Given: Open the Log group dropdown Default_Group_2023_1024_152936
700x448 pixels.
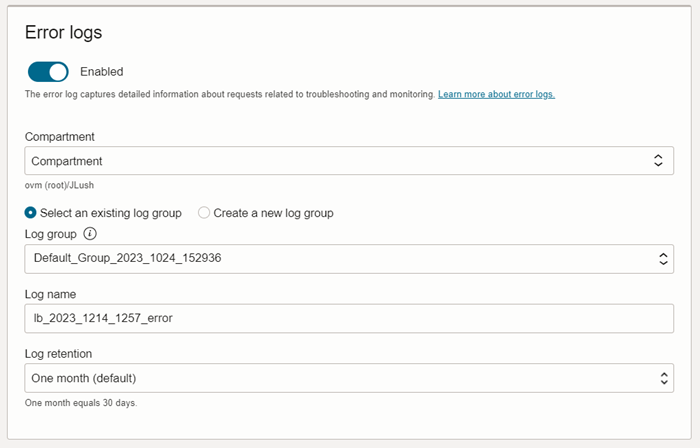Looking at the screenshot, I should tap(349, 259).
